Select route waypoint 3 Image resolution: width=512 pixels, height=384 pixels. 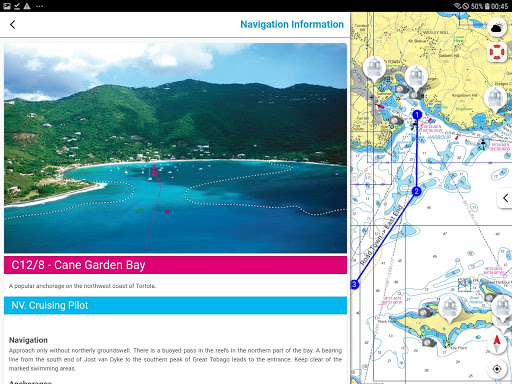click(354, 284)
